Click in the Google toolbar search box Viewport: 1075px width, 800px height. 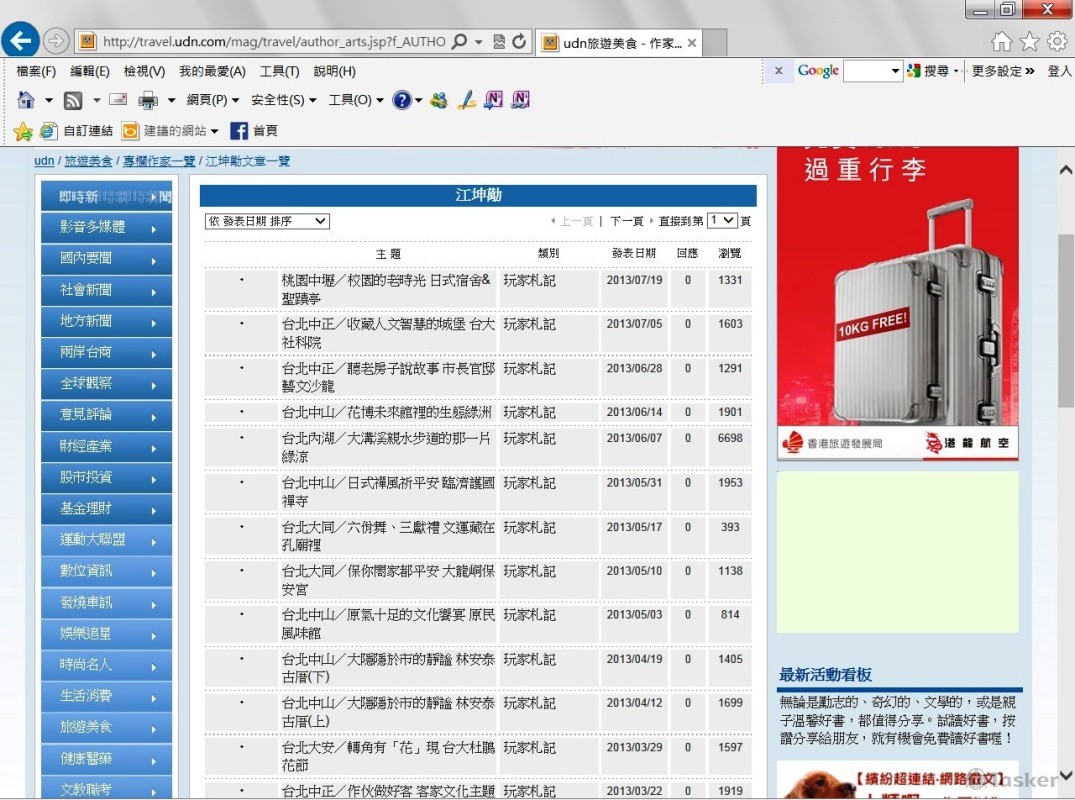coord(865,71)
